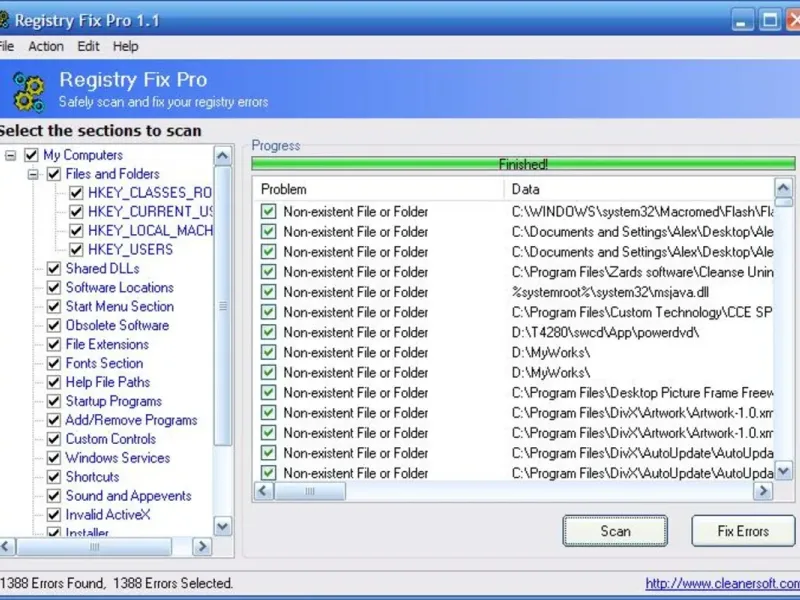Uncheck the msjava.dll error row

268,292
